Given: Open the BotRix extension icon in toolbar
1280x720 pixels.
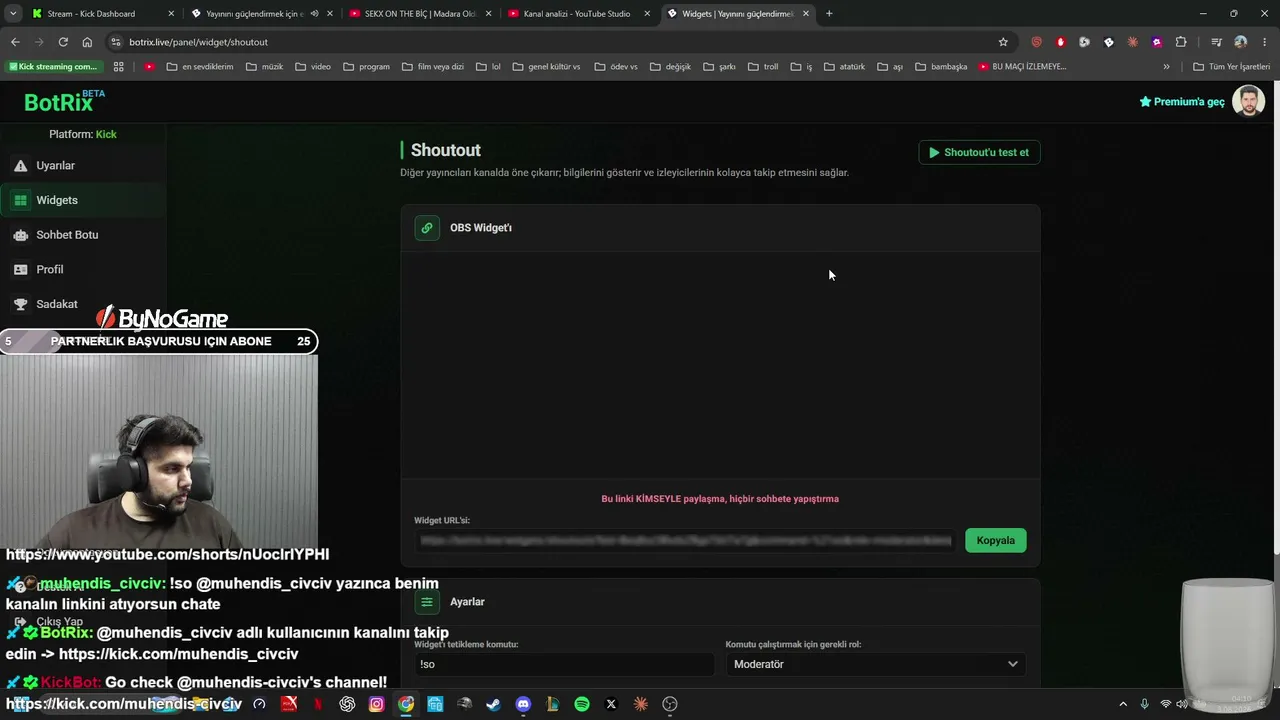Looking at the screenshot, I should click(x=1108, y=42).
